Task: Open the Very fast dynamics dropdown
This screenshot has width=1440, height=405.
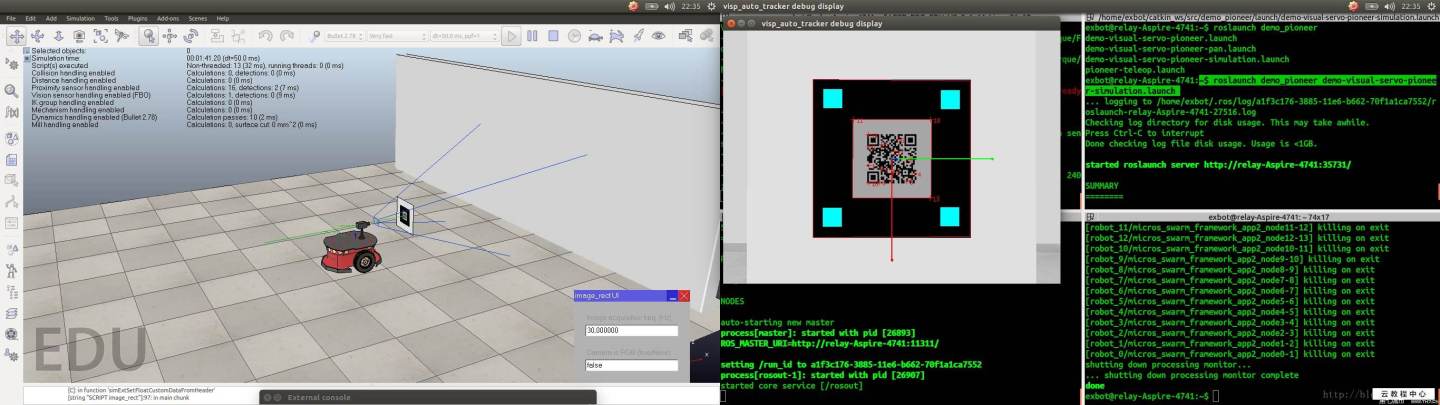Action: [397, 36]
